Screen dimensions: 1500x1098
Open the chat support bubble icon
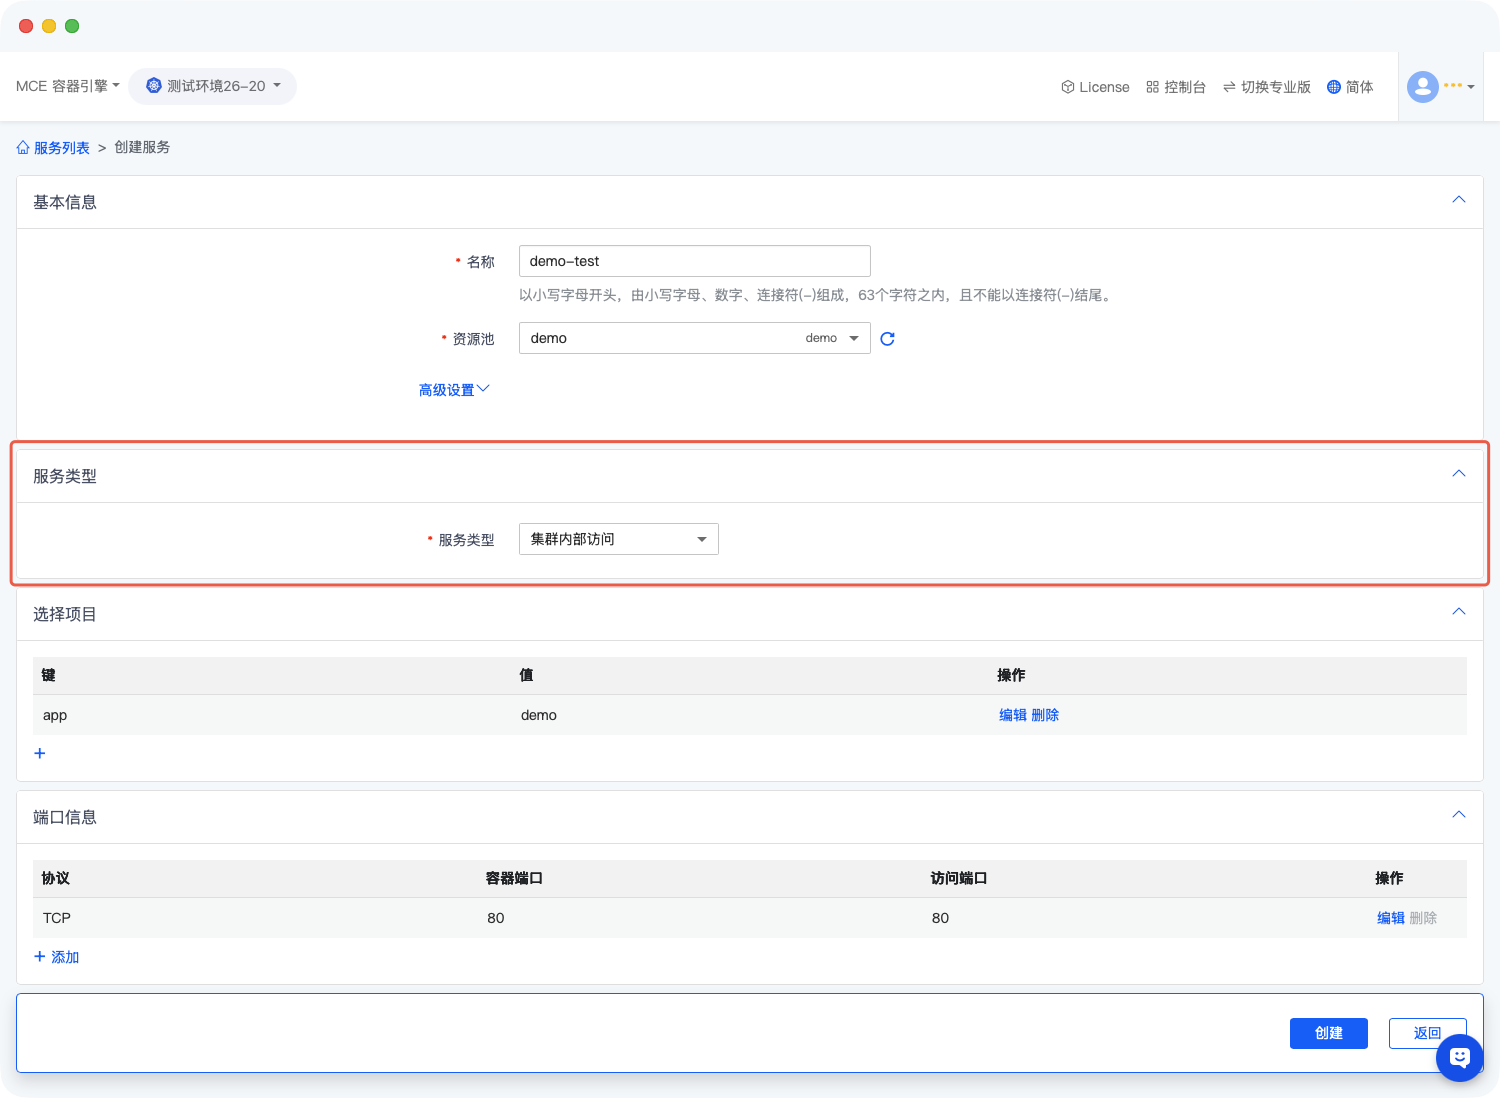[x=1459, y=1057]
